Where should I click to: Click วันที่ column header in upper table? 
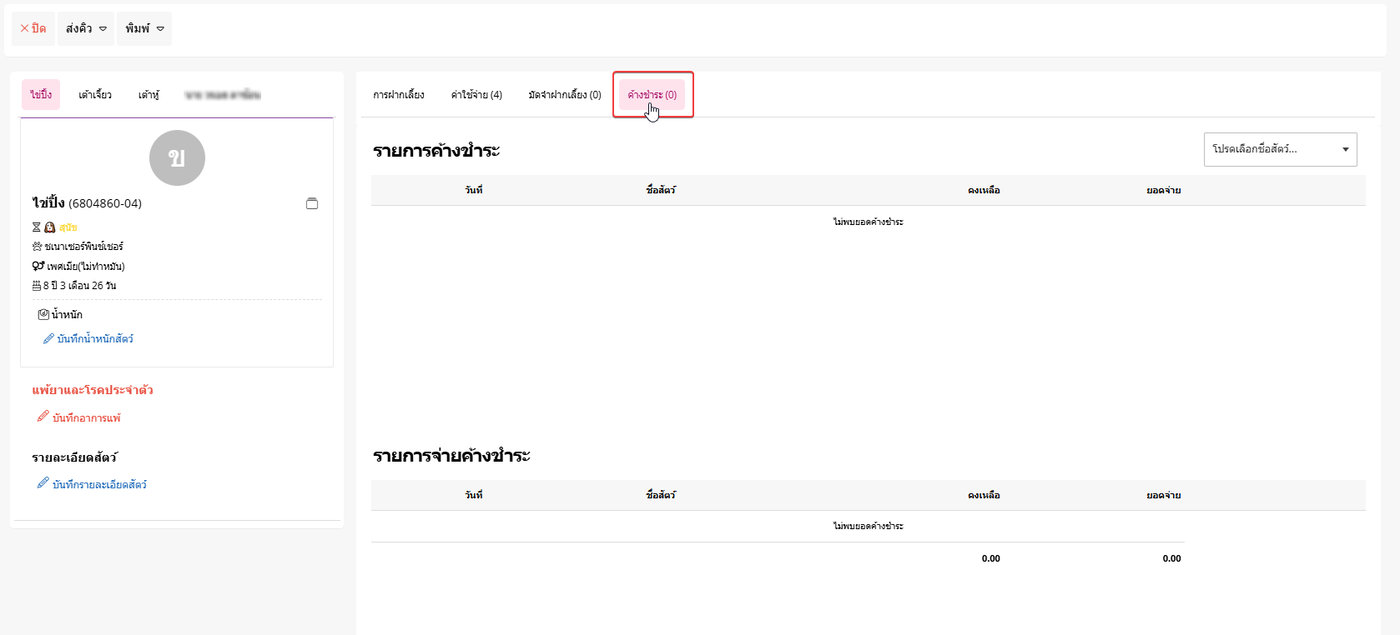[473, 190]
